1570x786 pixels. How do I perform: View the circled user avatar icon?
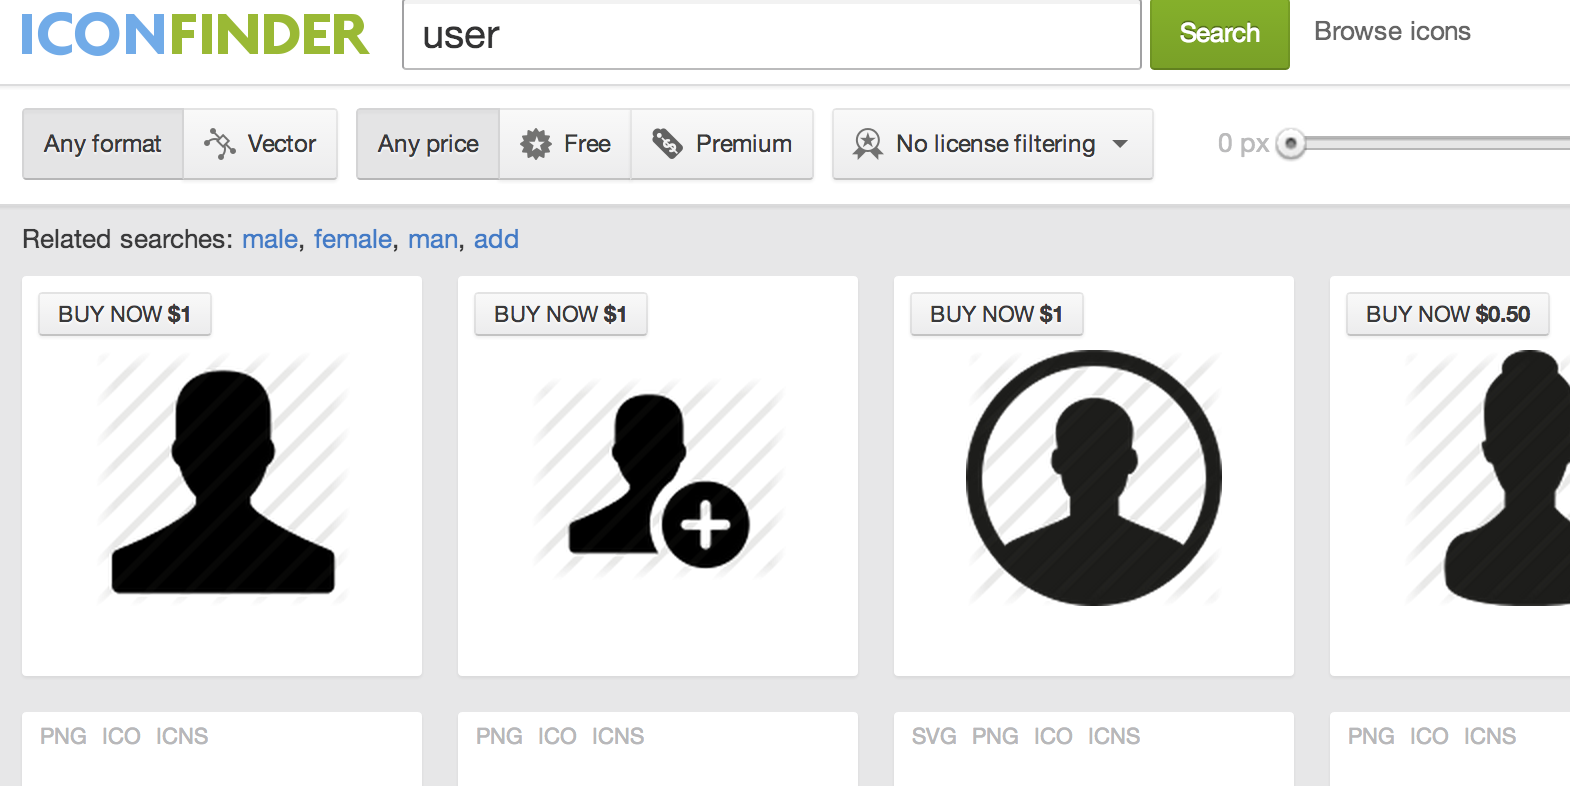pos(1093,480)
